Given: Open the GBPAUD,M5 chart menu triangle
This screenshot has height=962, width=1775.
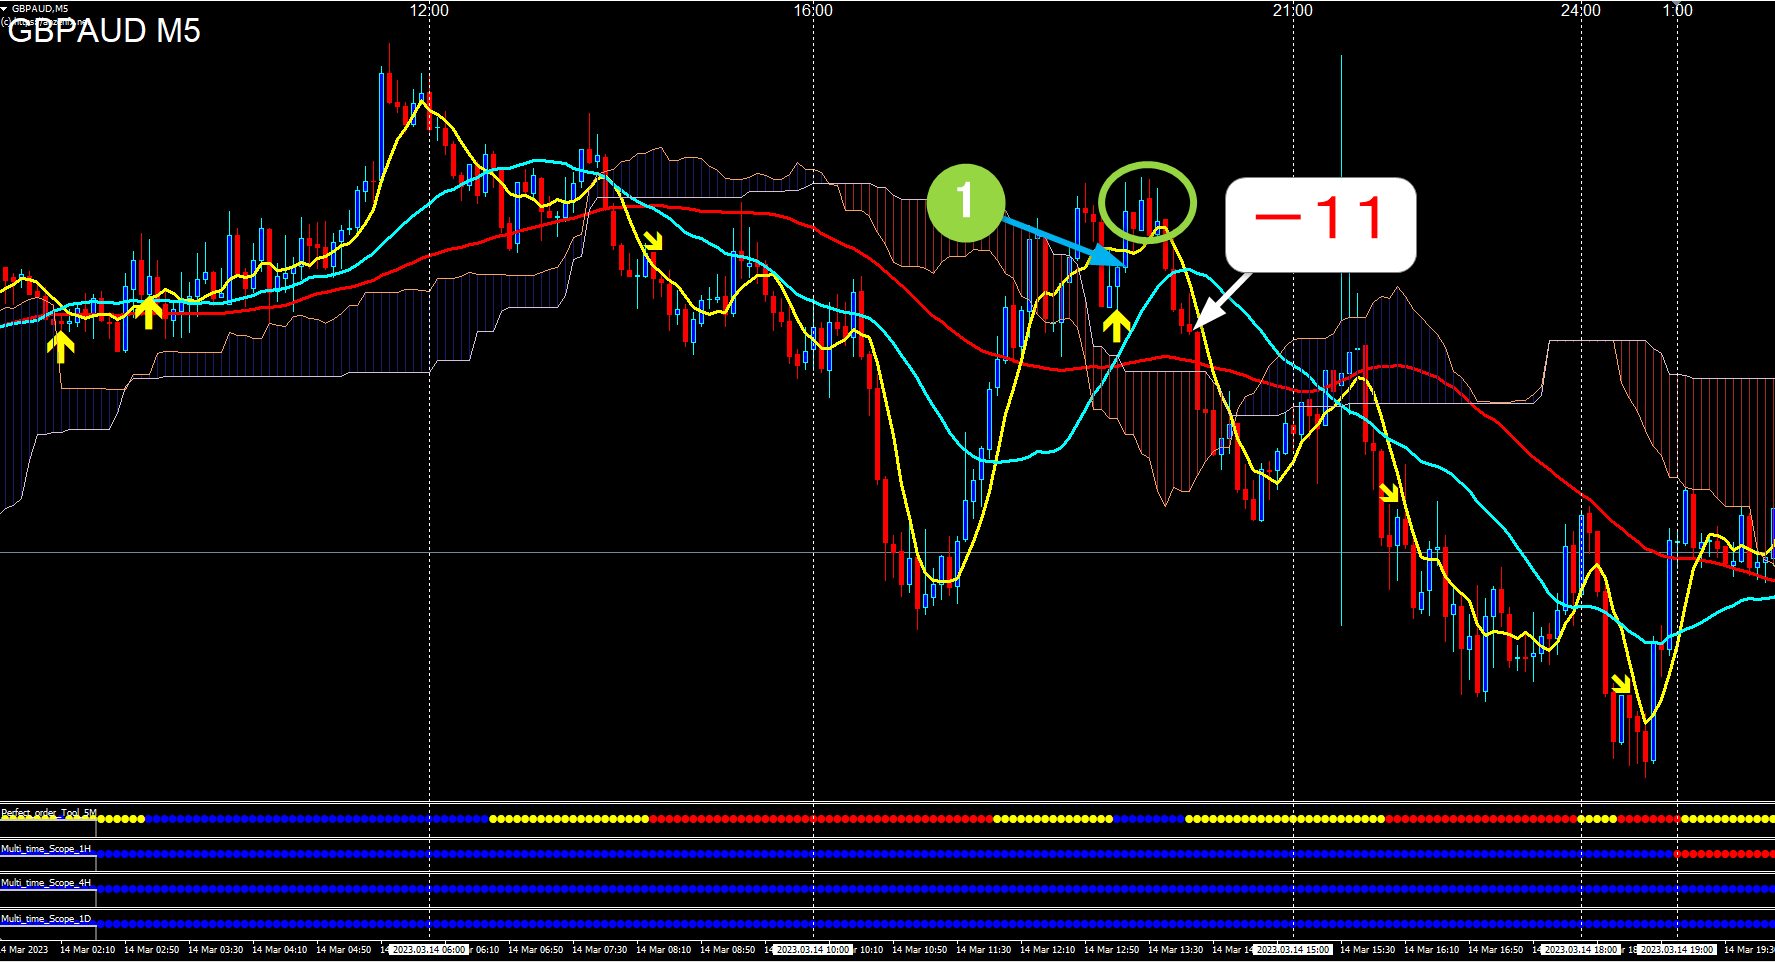Looking at the screenshot, I should click(5, 8).
